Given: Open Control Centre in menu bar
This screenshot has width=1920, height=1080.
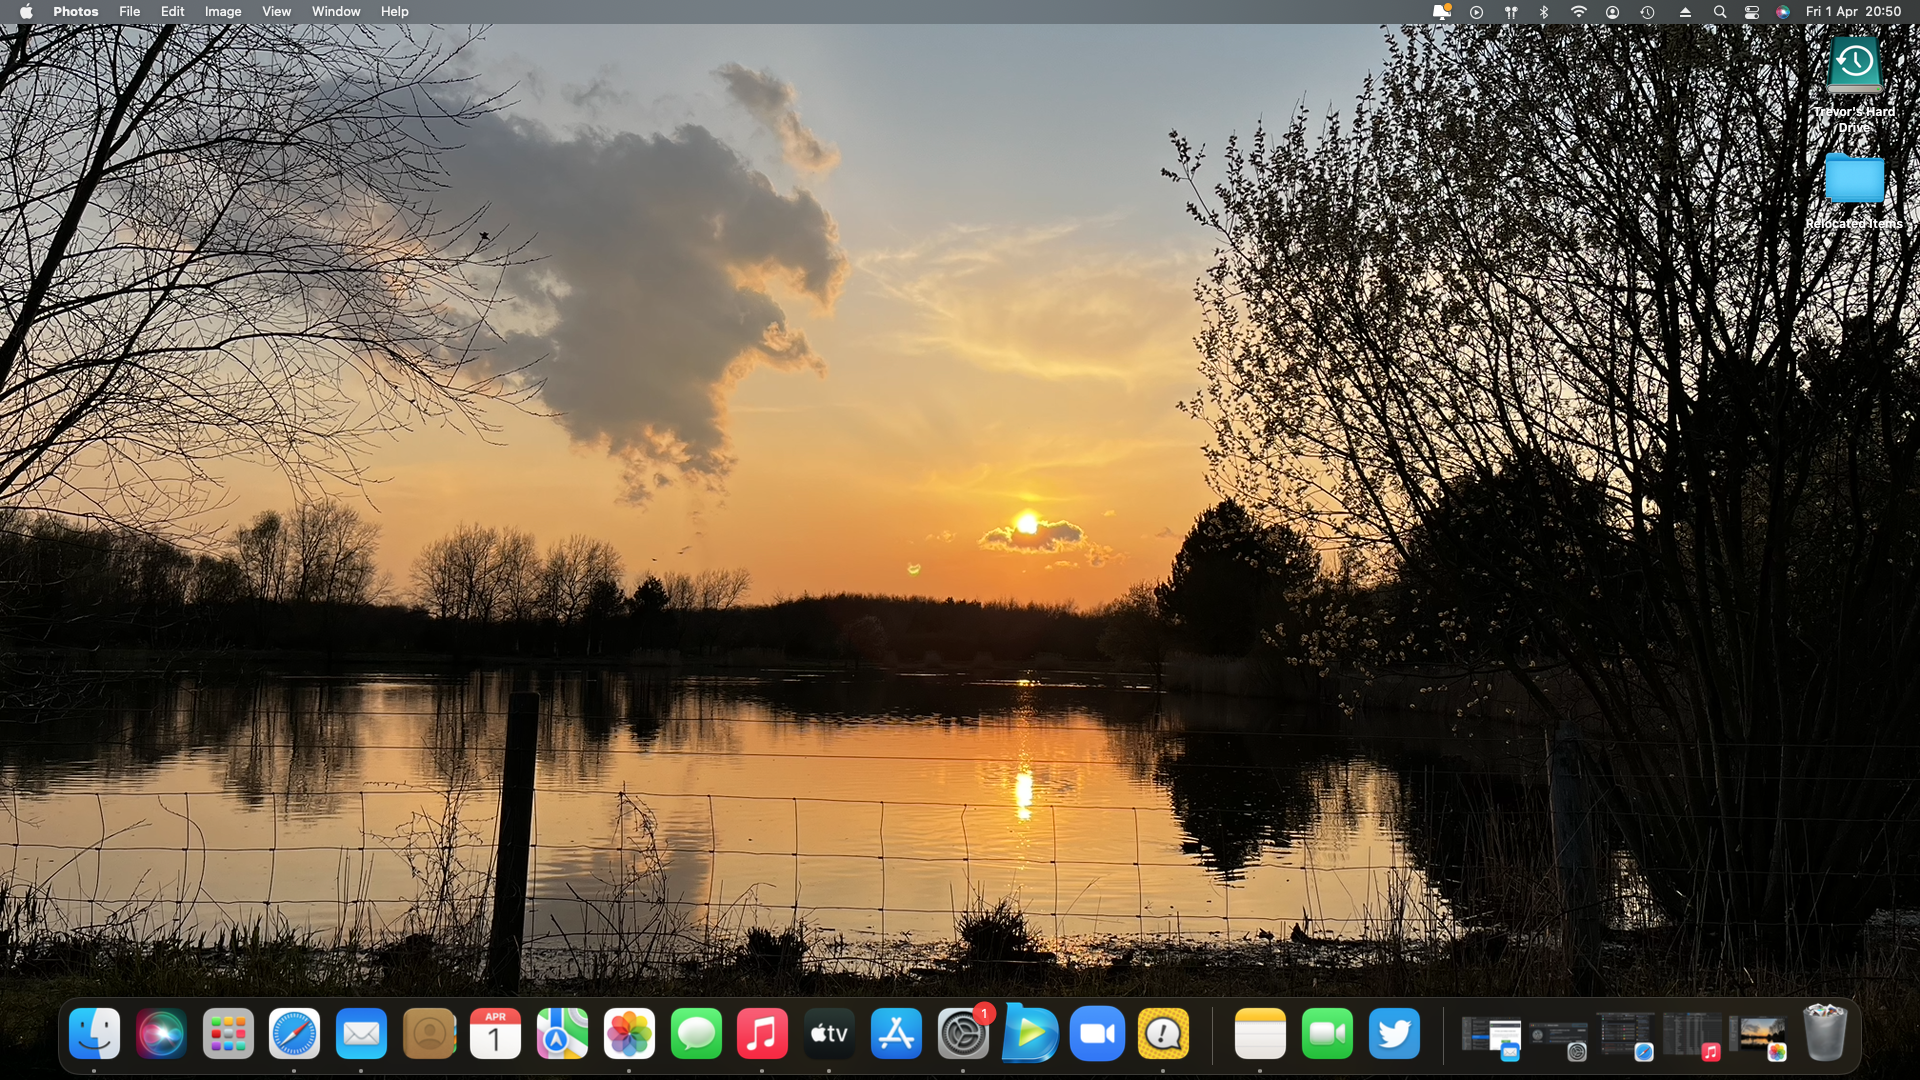Looking at the screenshot, I should click(1752, 12).
